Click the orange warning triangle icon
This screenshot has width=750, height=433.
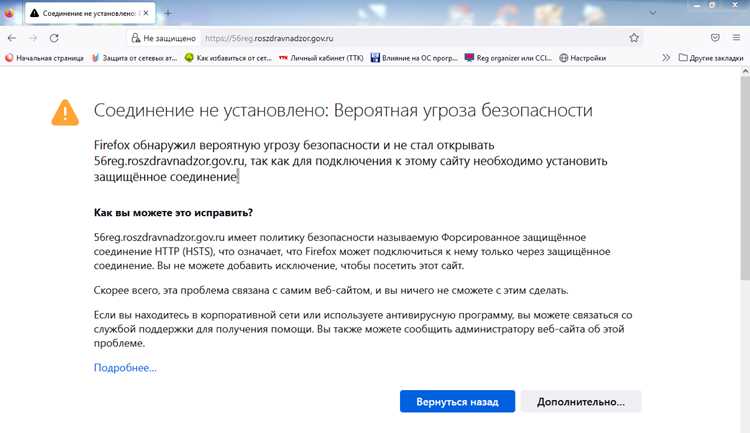coord(65,113)
